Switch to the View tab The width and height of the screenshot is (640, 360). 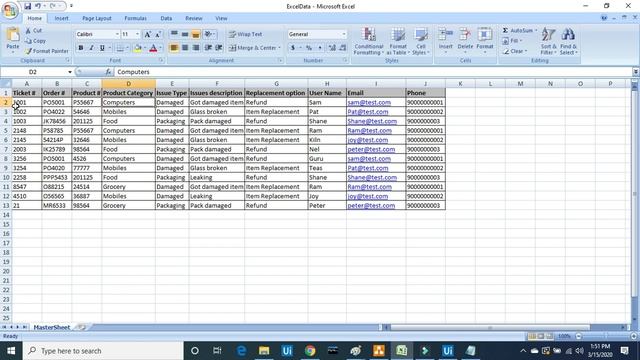pos(221,18)
